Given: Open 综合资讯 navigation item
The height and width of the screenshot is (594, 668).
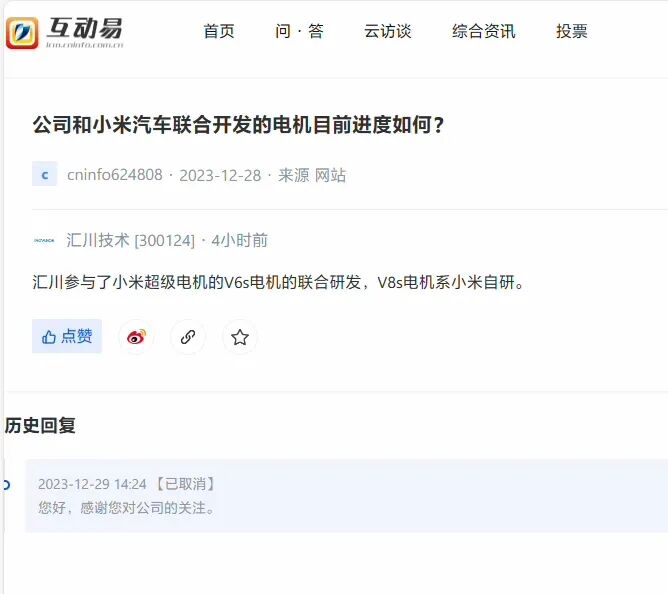Looking at the screenshot, I should click(484, 31).
